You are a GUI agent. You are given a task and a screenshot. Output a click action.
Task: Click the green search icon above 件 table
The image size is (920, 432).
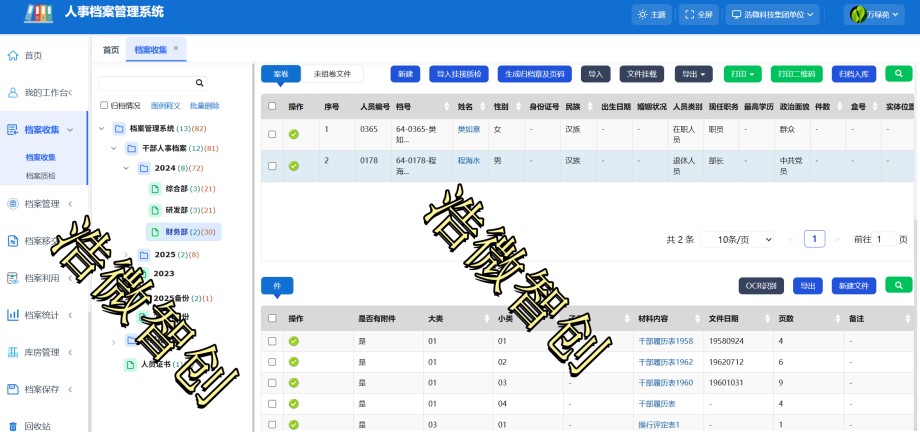coord(899,286)
